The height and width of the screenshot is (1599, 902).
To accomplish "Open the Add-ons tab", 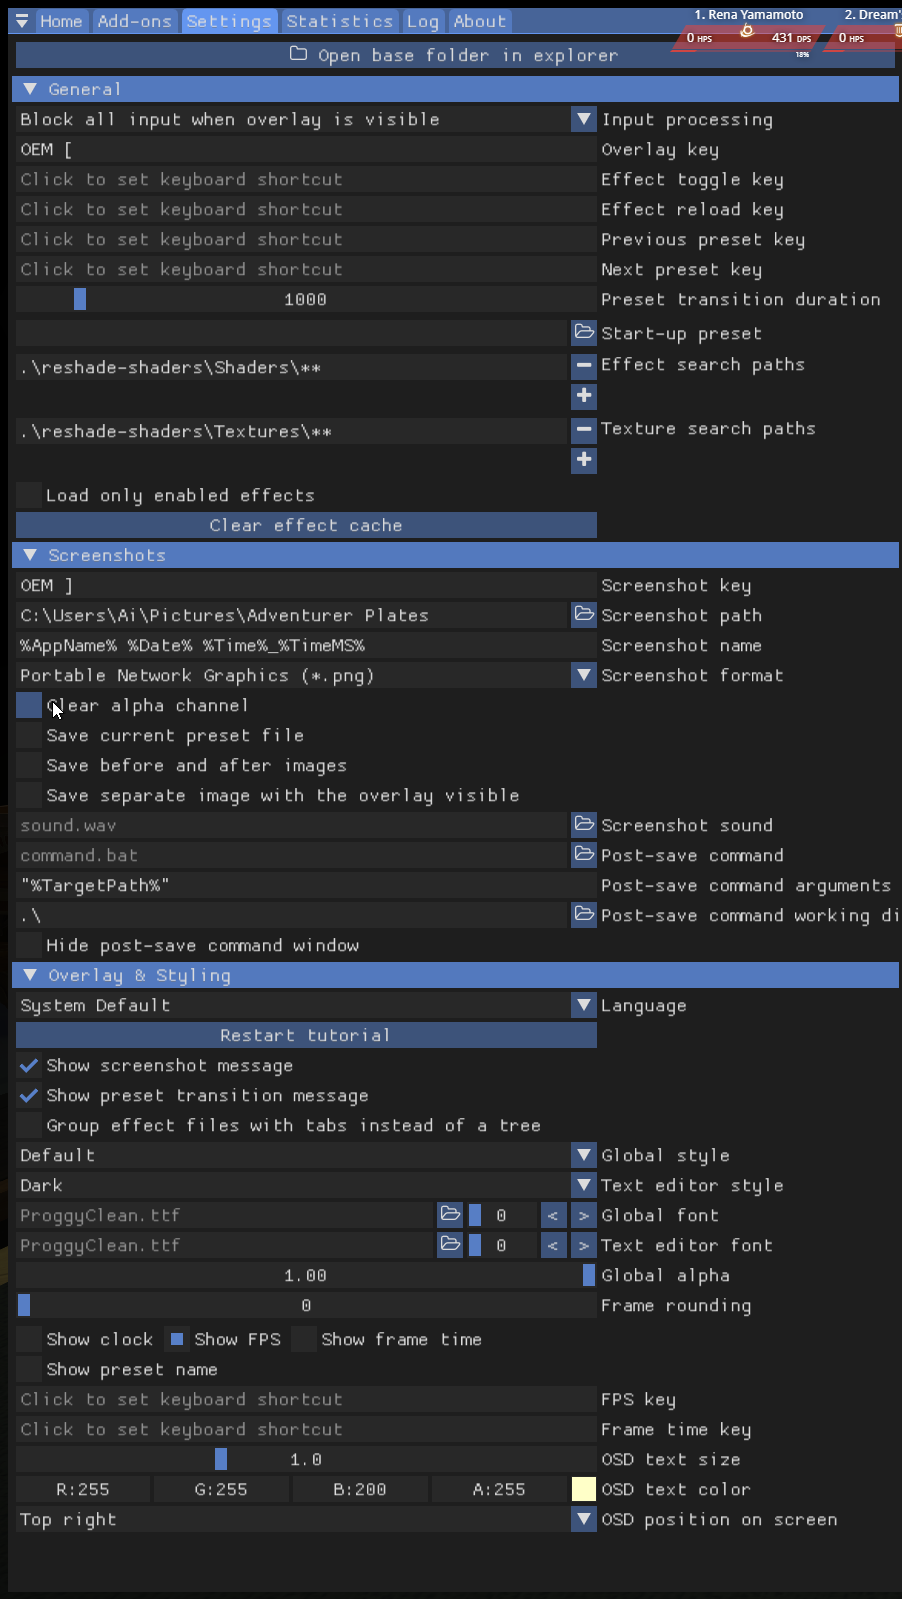I will [134, 21].
